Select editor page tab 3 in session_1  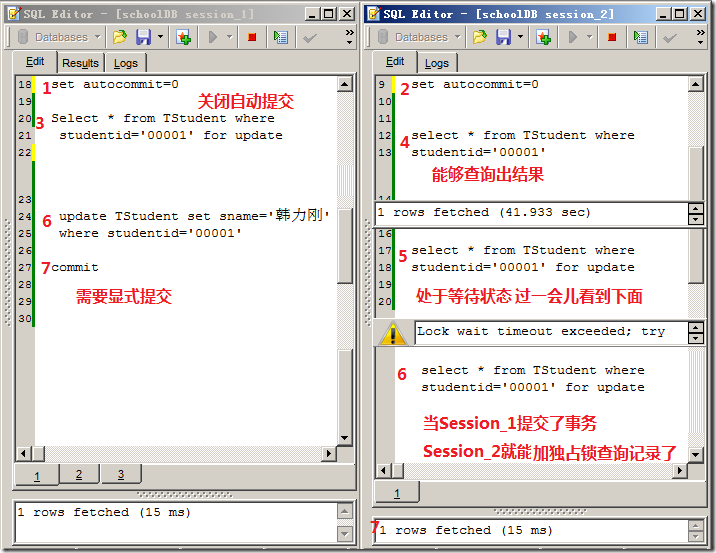[x=121, y=474]
